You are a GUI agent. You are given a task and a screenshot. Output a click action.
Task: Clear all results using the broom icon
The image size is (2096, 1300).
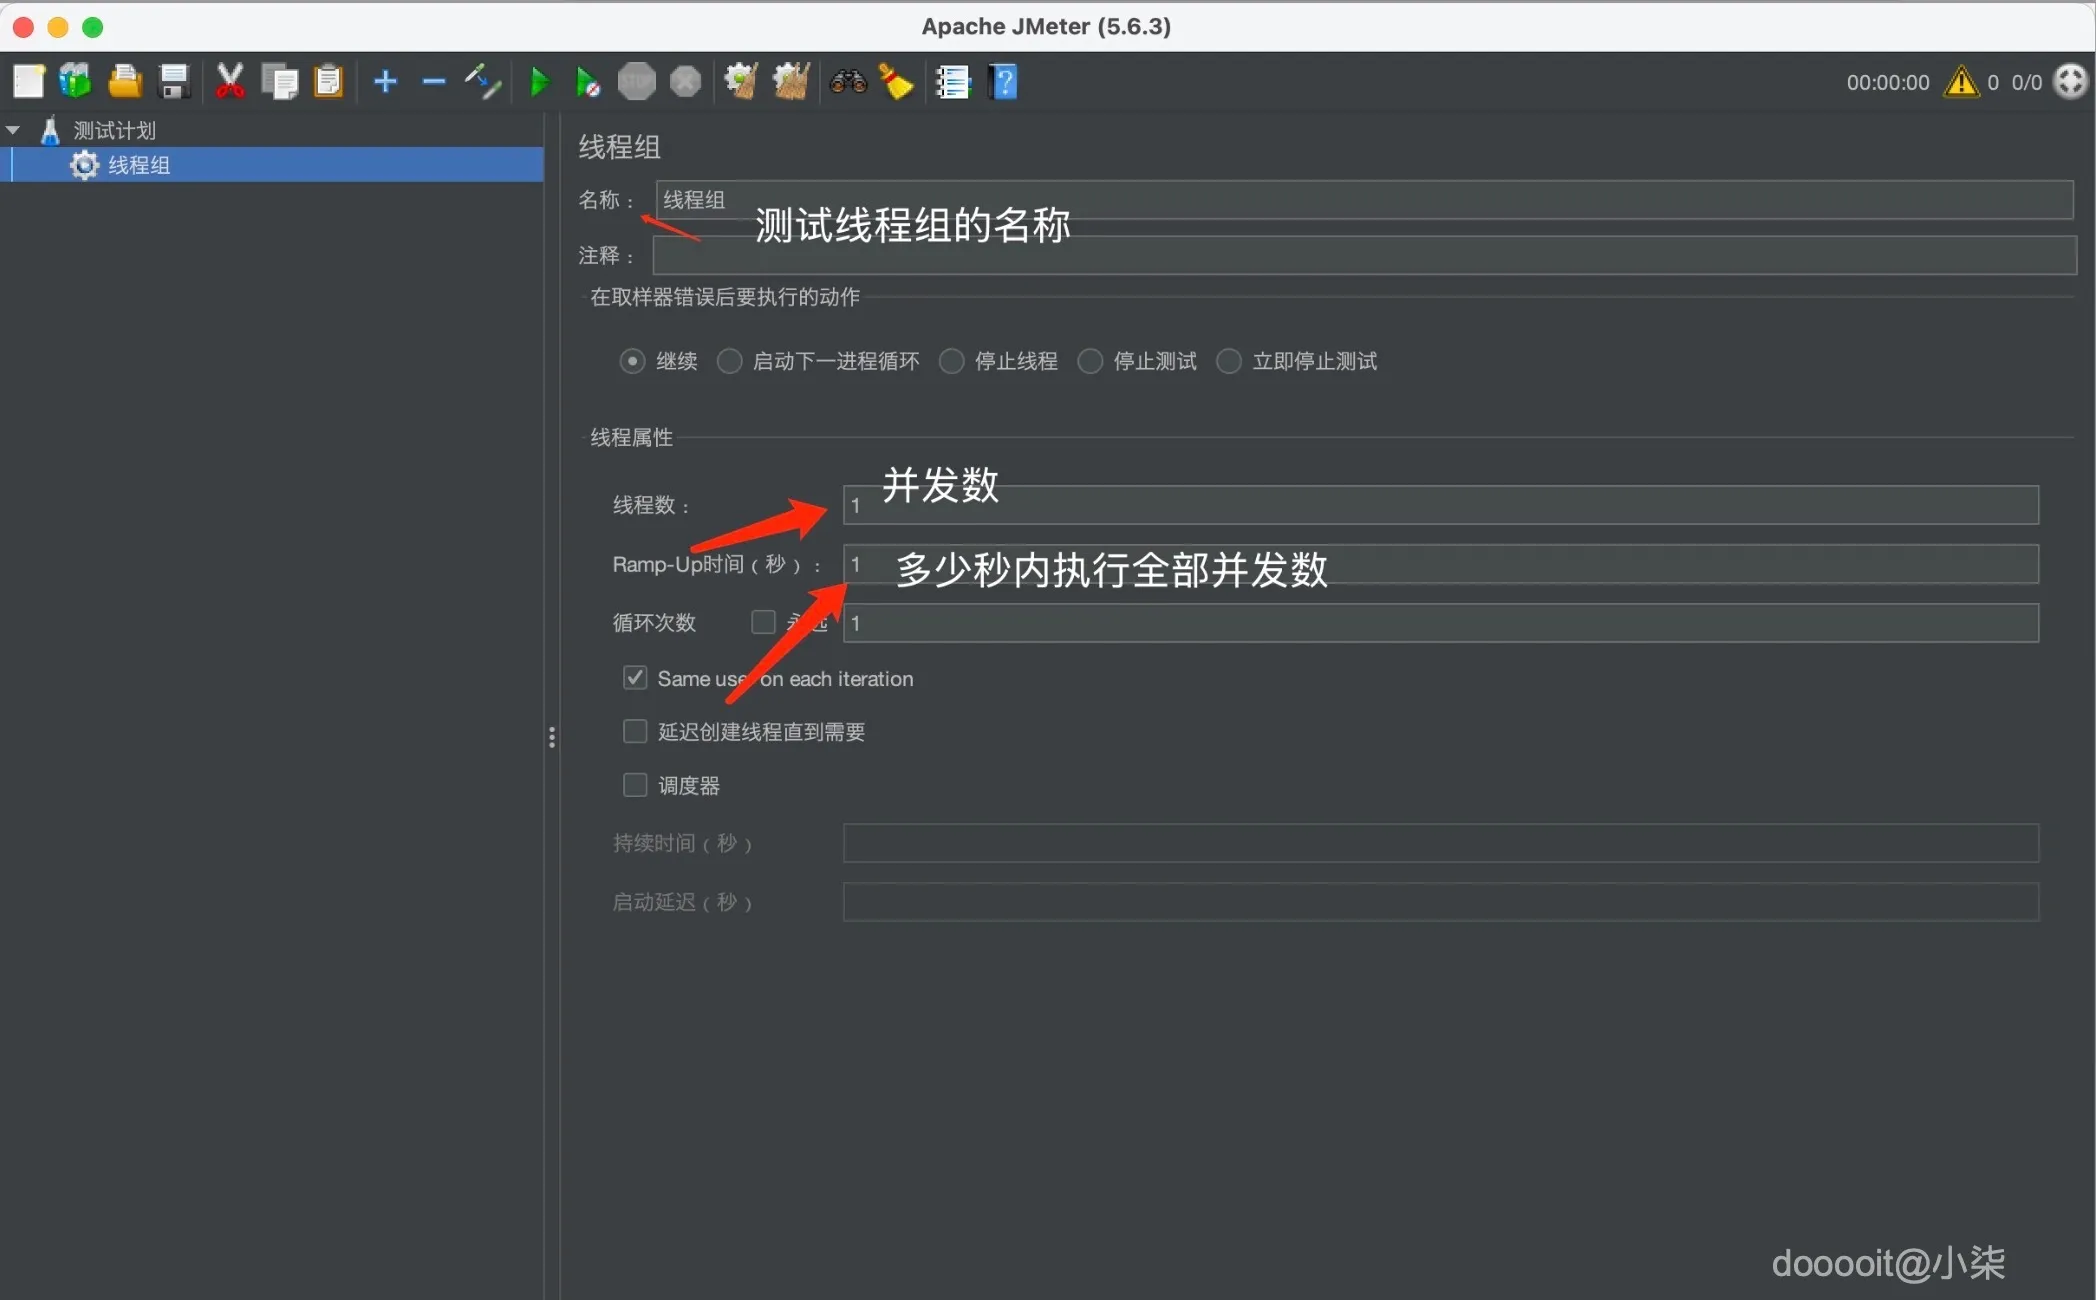pos(895,81)
